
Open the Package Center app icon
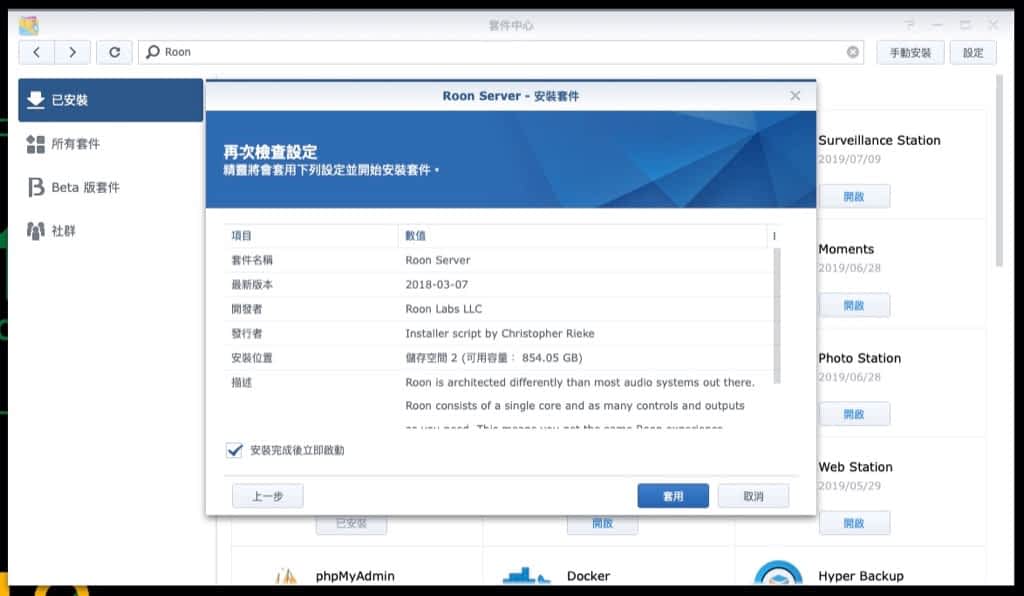[29, 25]
